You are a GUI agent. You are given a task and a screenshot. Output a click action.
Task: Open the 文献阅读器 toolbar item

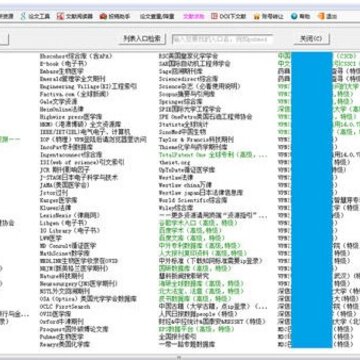[75, 16]
